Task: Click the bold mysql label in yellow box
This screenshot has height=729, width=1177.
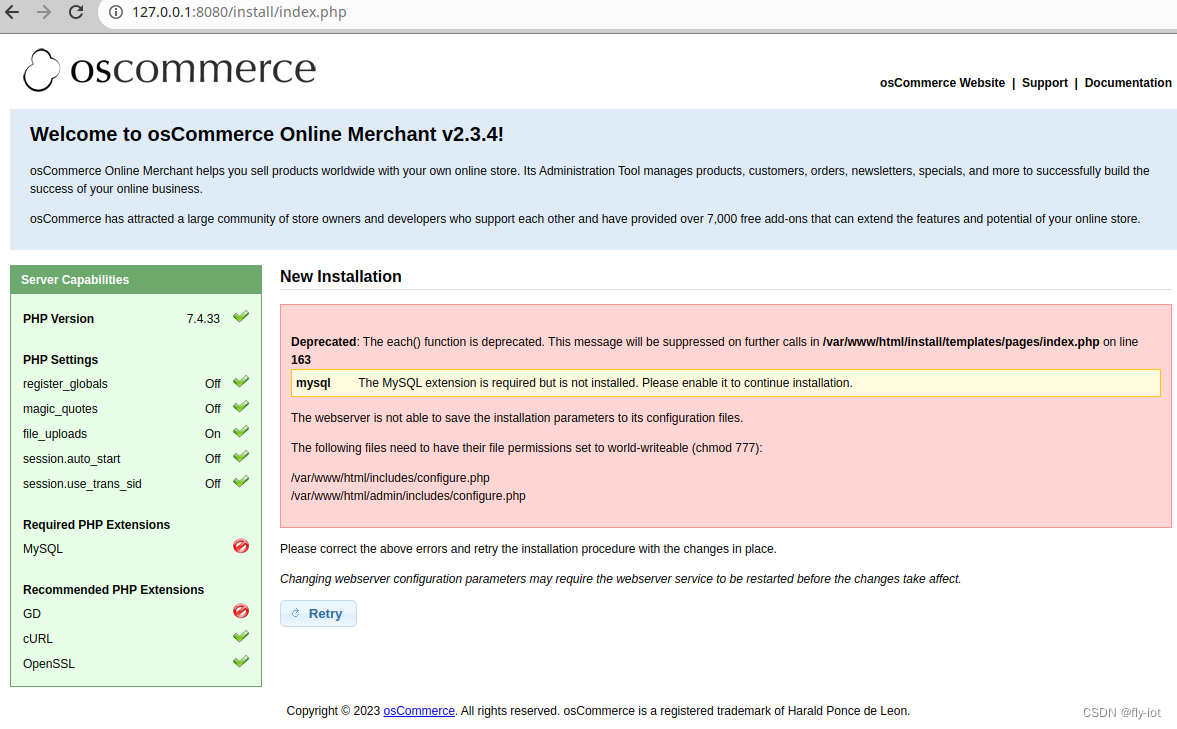Action: click(x=313, y=383)
